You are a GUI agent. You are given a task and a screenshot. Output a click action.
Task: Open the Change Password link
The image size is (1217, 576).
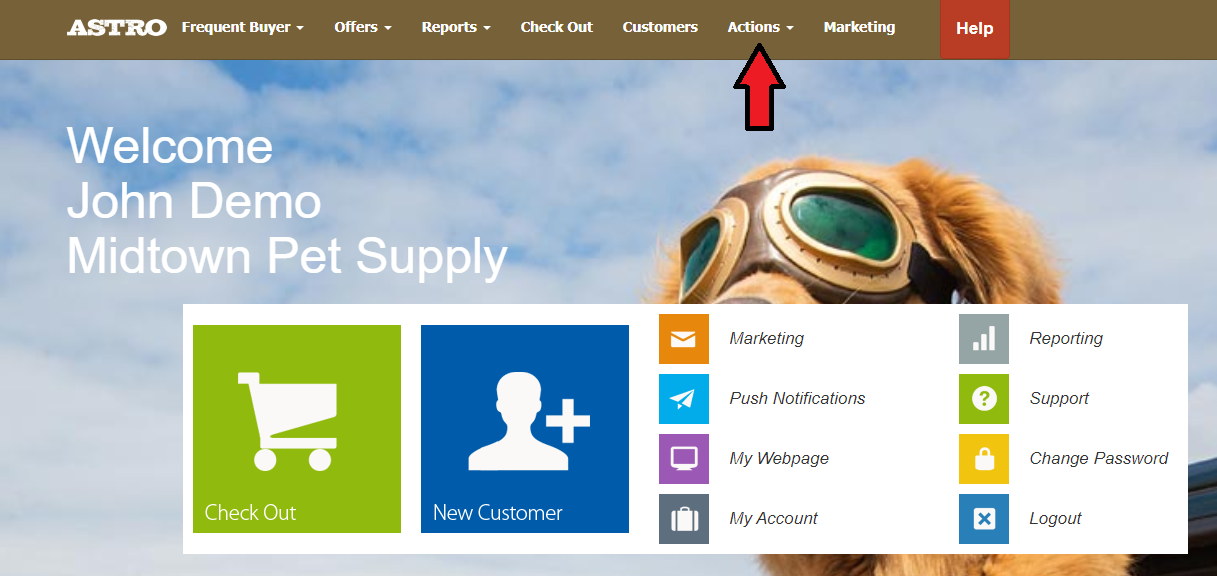point(1099,459)
